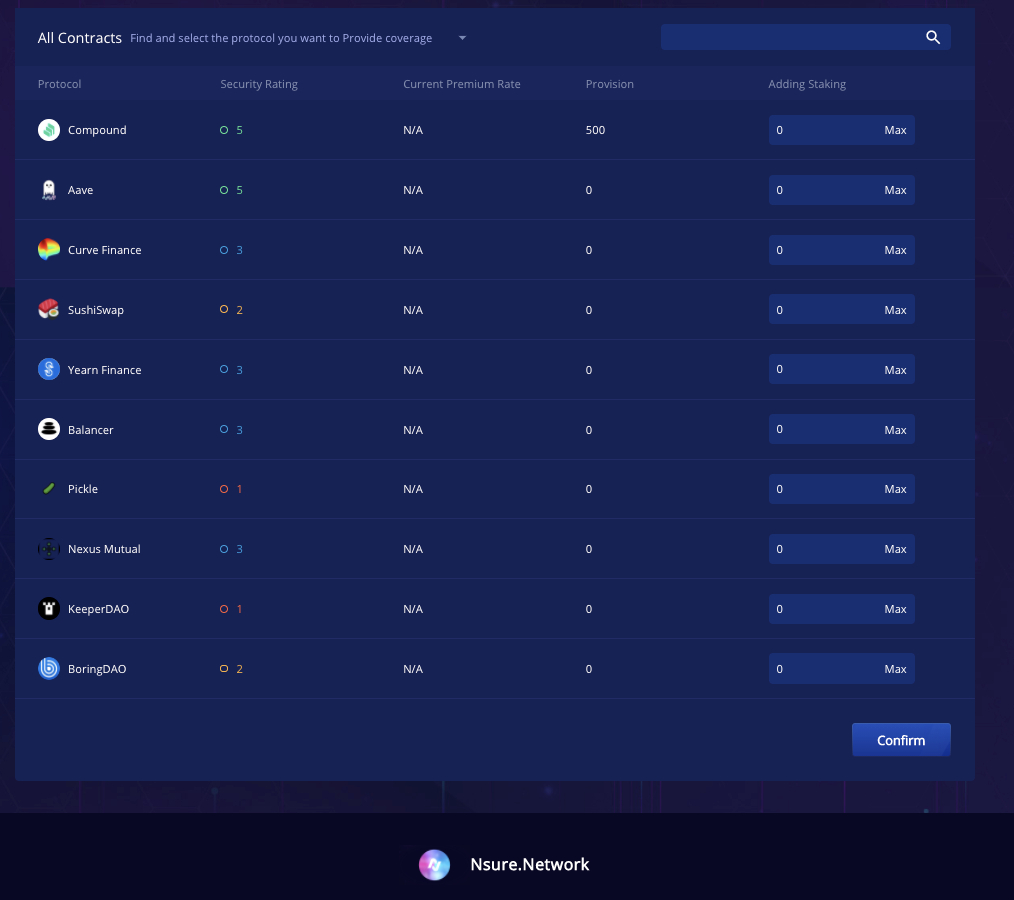Click the Nsure.Network footer text

530,864
